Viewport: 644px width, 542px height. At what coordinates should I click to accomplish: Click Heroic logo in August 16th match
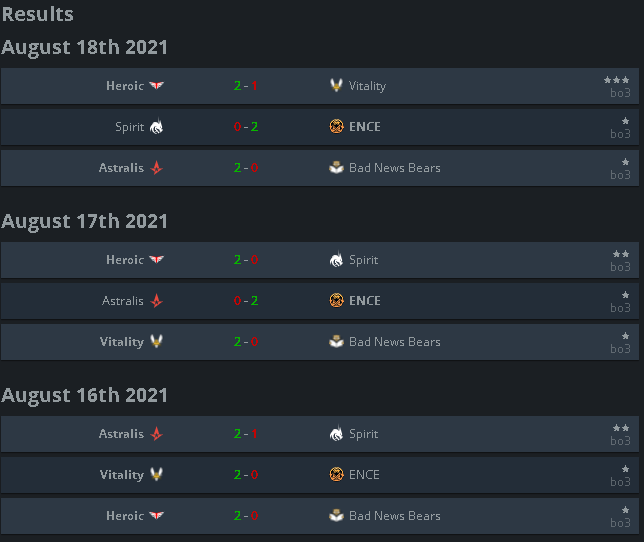pos(156,515)
